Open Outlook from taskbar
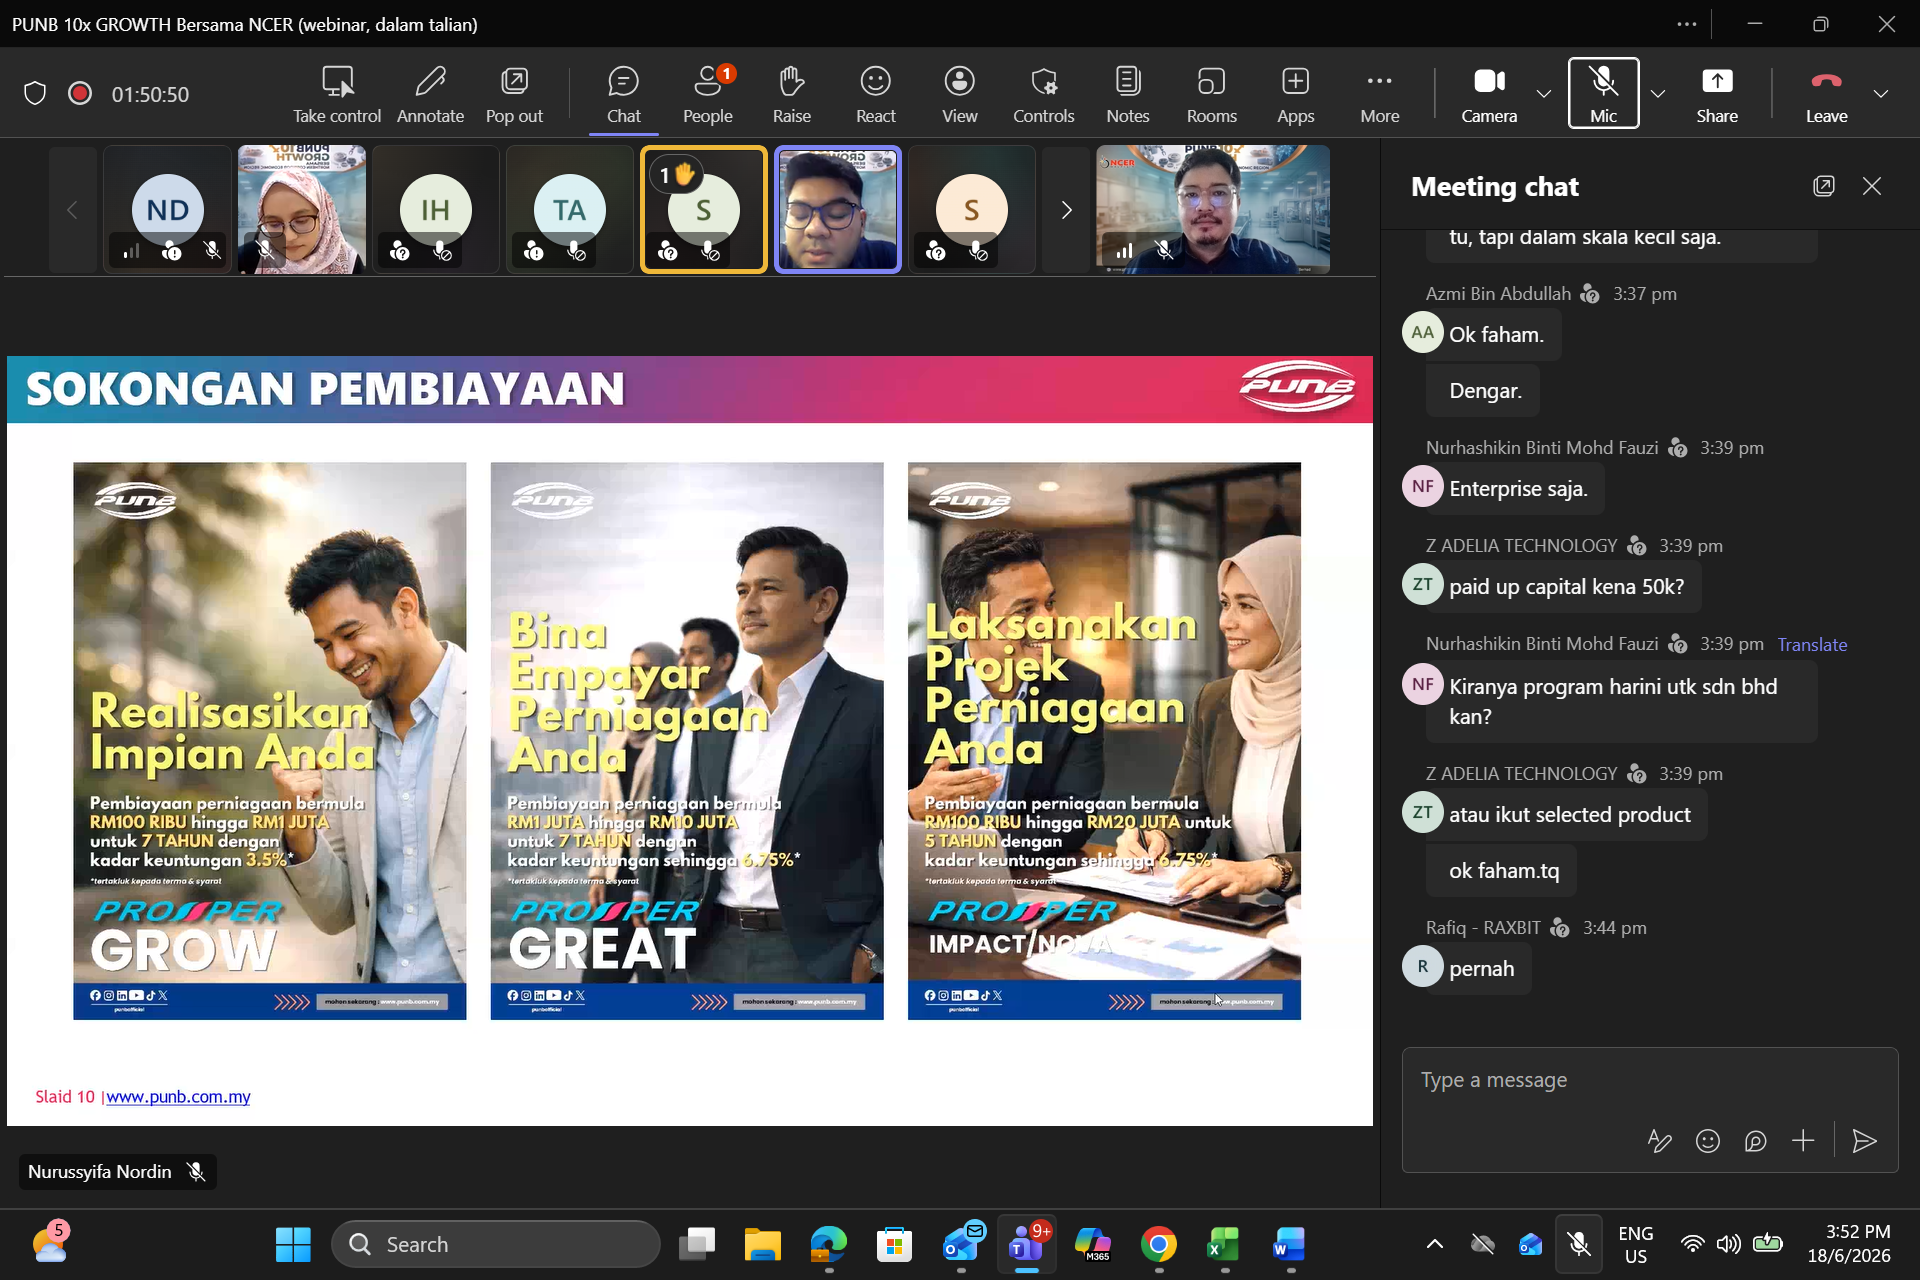Viewport: 1920px width, 1280px height. click(x=961, y=1244)
